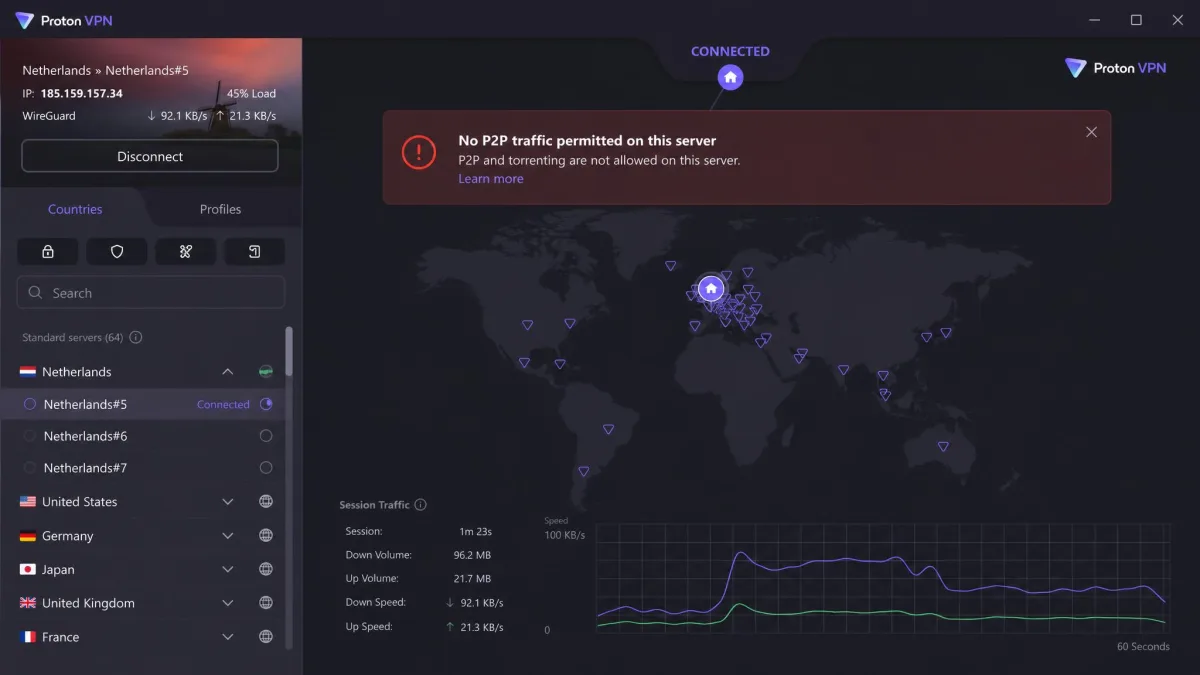Select the server marker over Iceland

(670, 266)
